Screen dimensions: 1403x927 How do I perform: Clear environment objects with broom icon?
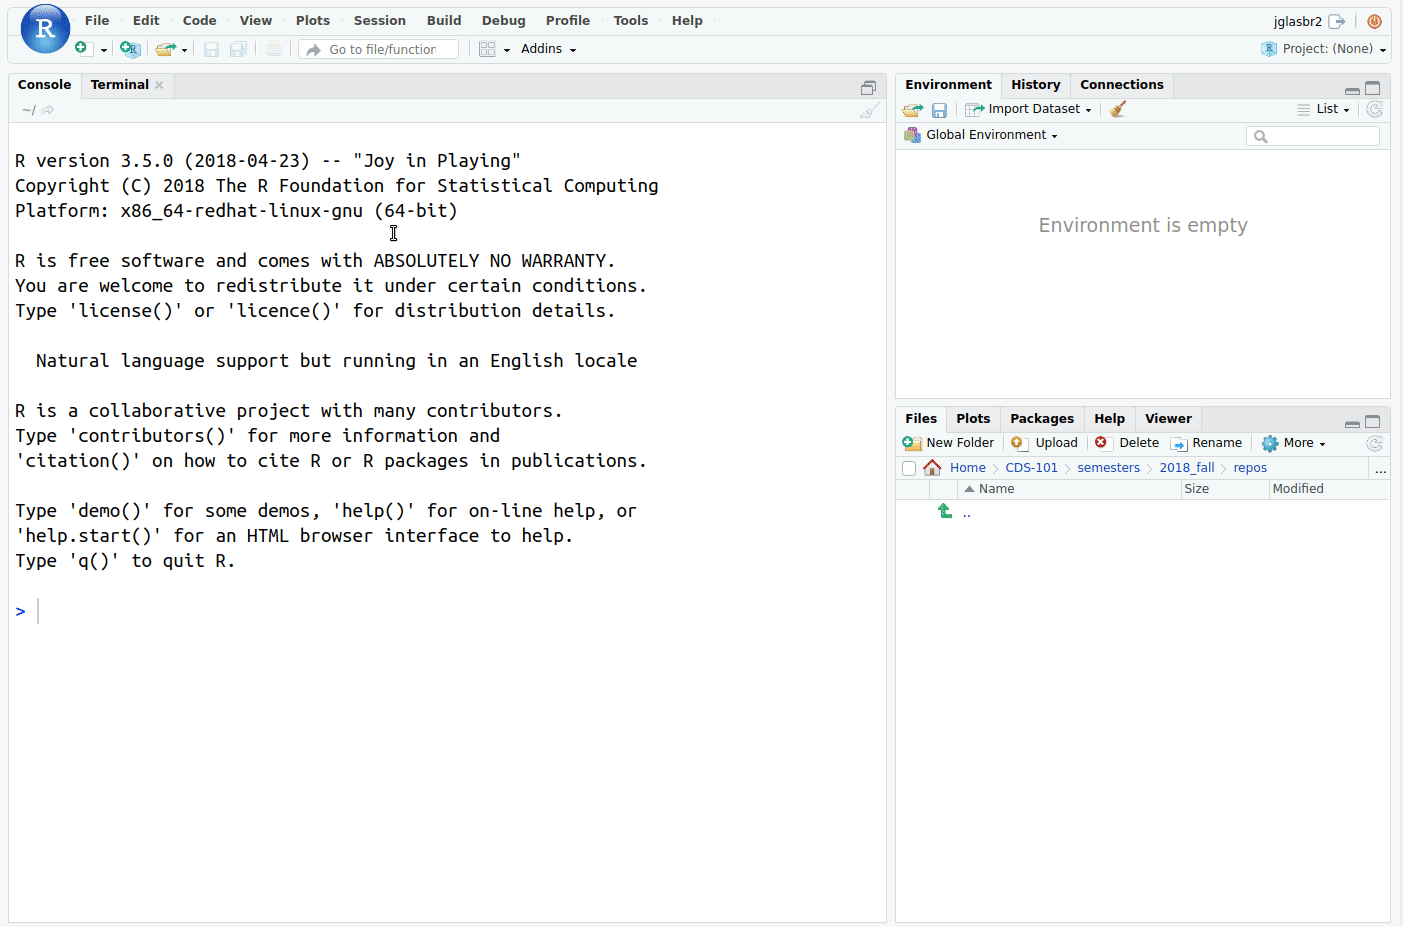pos(1118,109)
